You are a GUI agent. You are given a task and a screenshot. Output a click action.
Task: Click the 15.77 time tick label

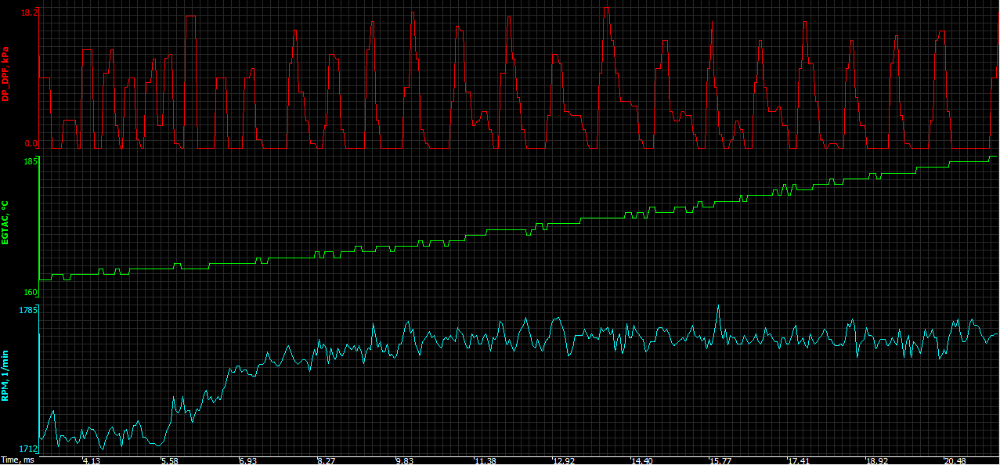click(720, 460)
